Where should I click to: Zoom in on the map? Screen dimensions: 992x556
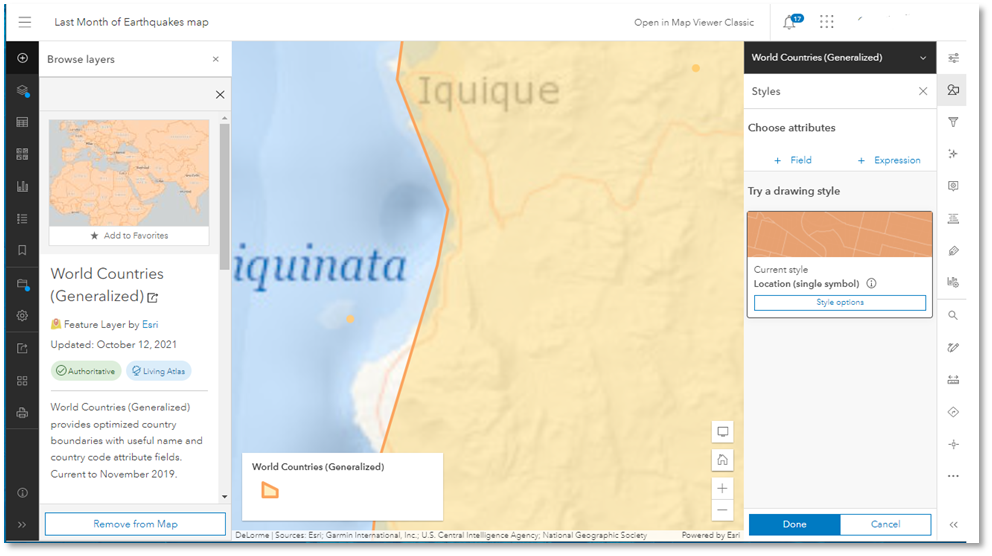click(x=722, y=488)
